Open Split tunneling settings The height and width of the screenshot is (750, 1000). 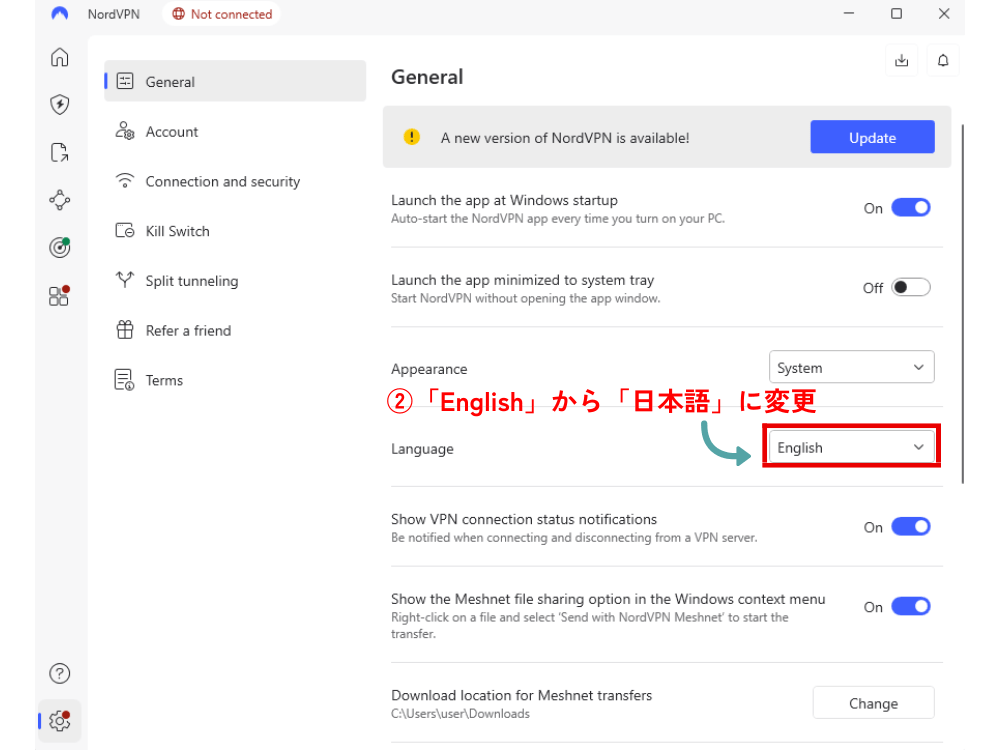[x=191, y=281]
